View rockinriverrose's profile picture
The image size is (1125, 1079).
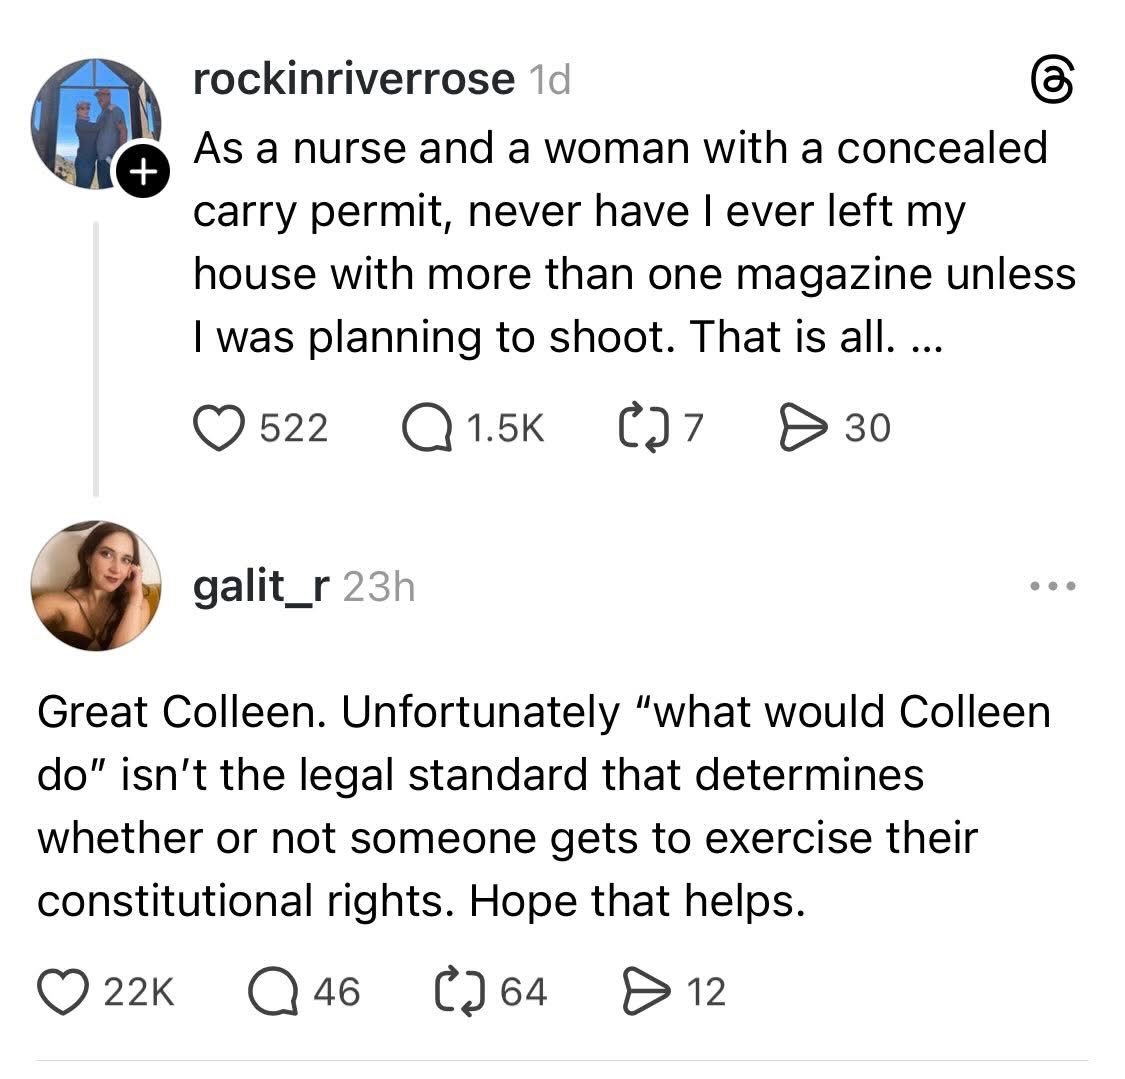click(95, 123)
